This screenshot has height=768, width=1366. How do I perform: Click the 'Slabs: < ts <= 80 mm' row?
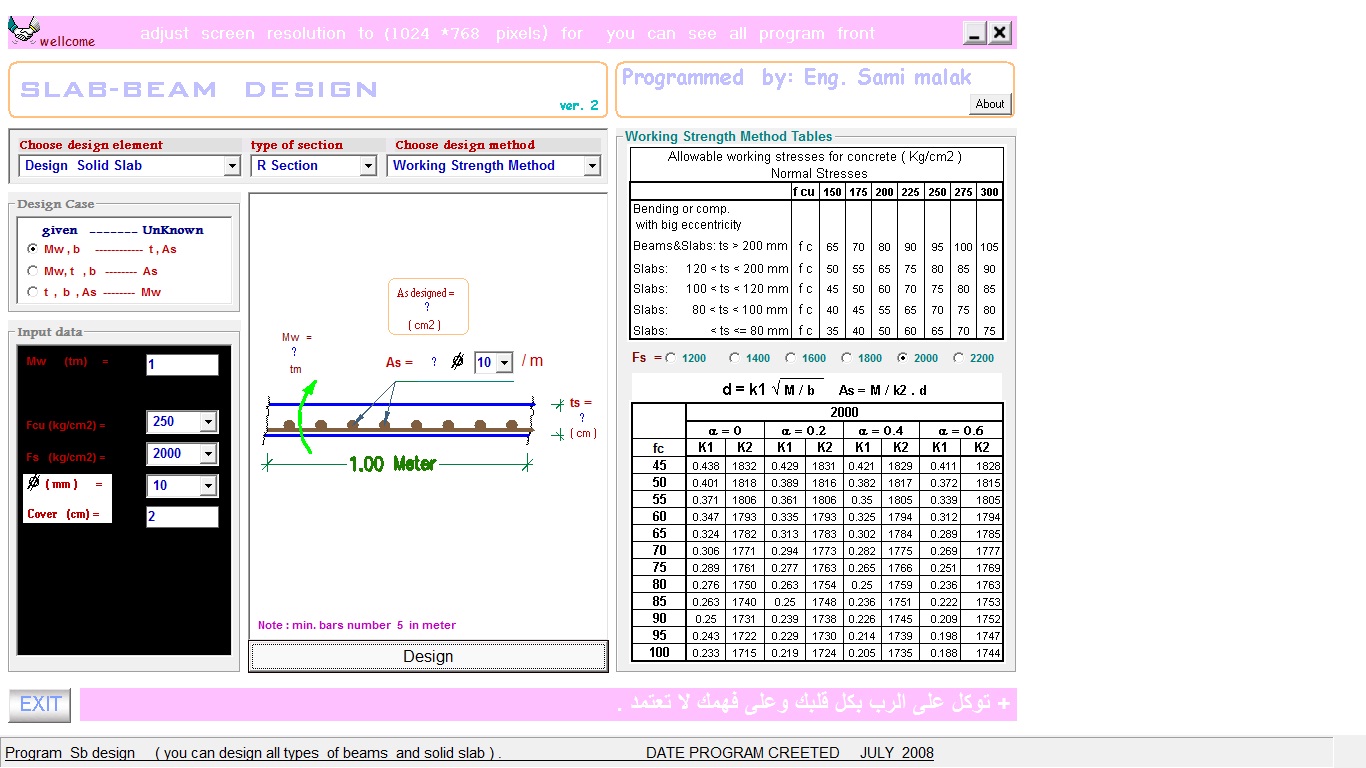pyautogui.click(x=816, y=331)
